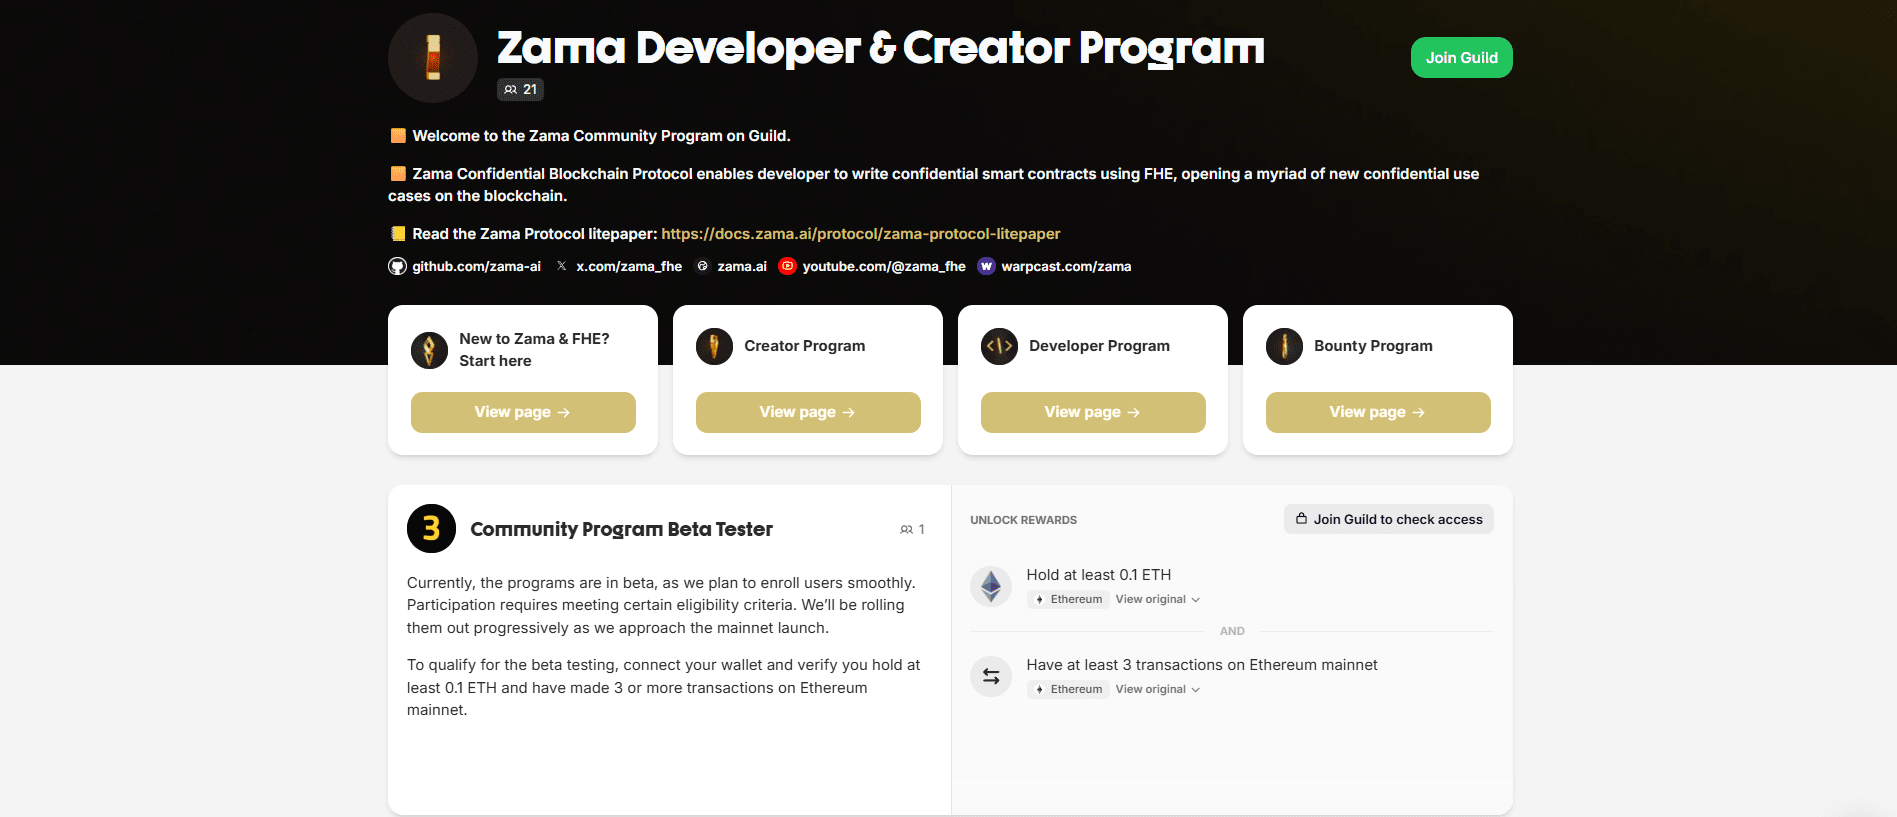Open the Zama protocol litepaper link
The image size is (1897, 817).
click(x=860, y=234)
